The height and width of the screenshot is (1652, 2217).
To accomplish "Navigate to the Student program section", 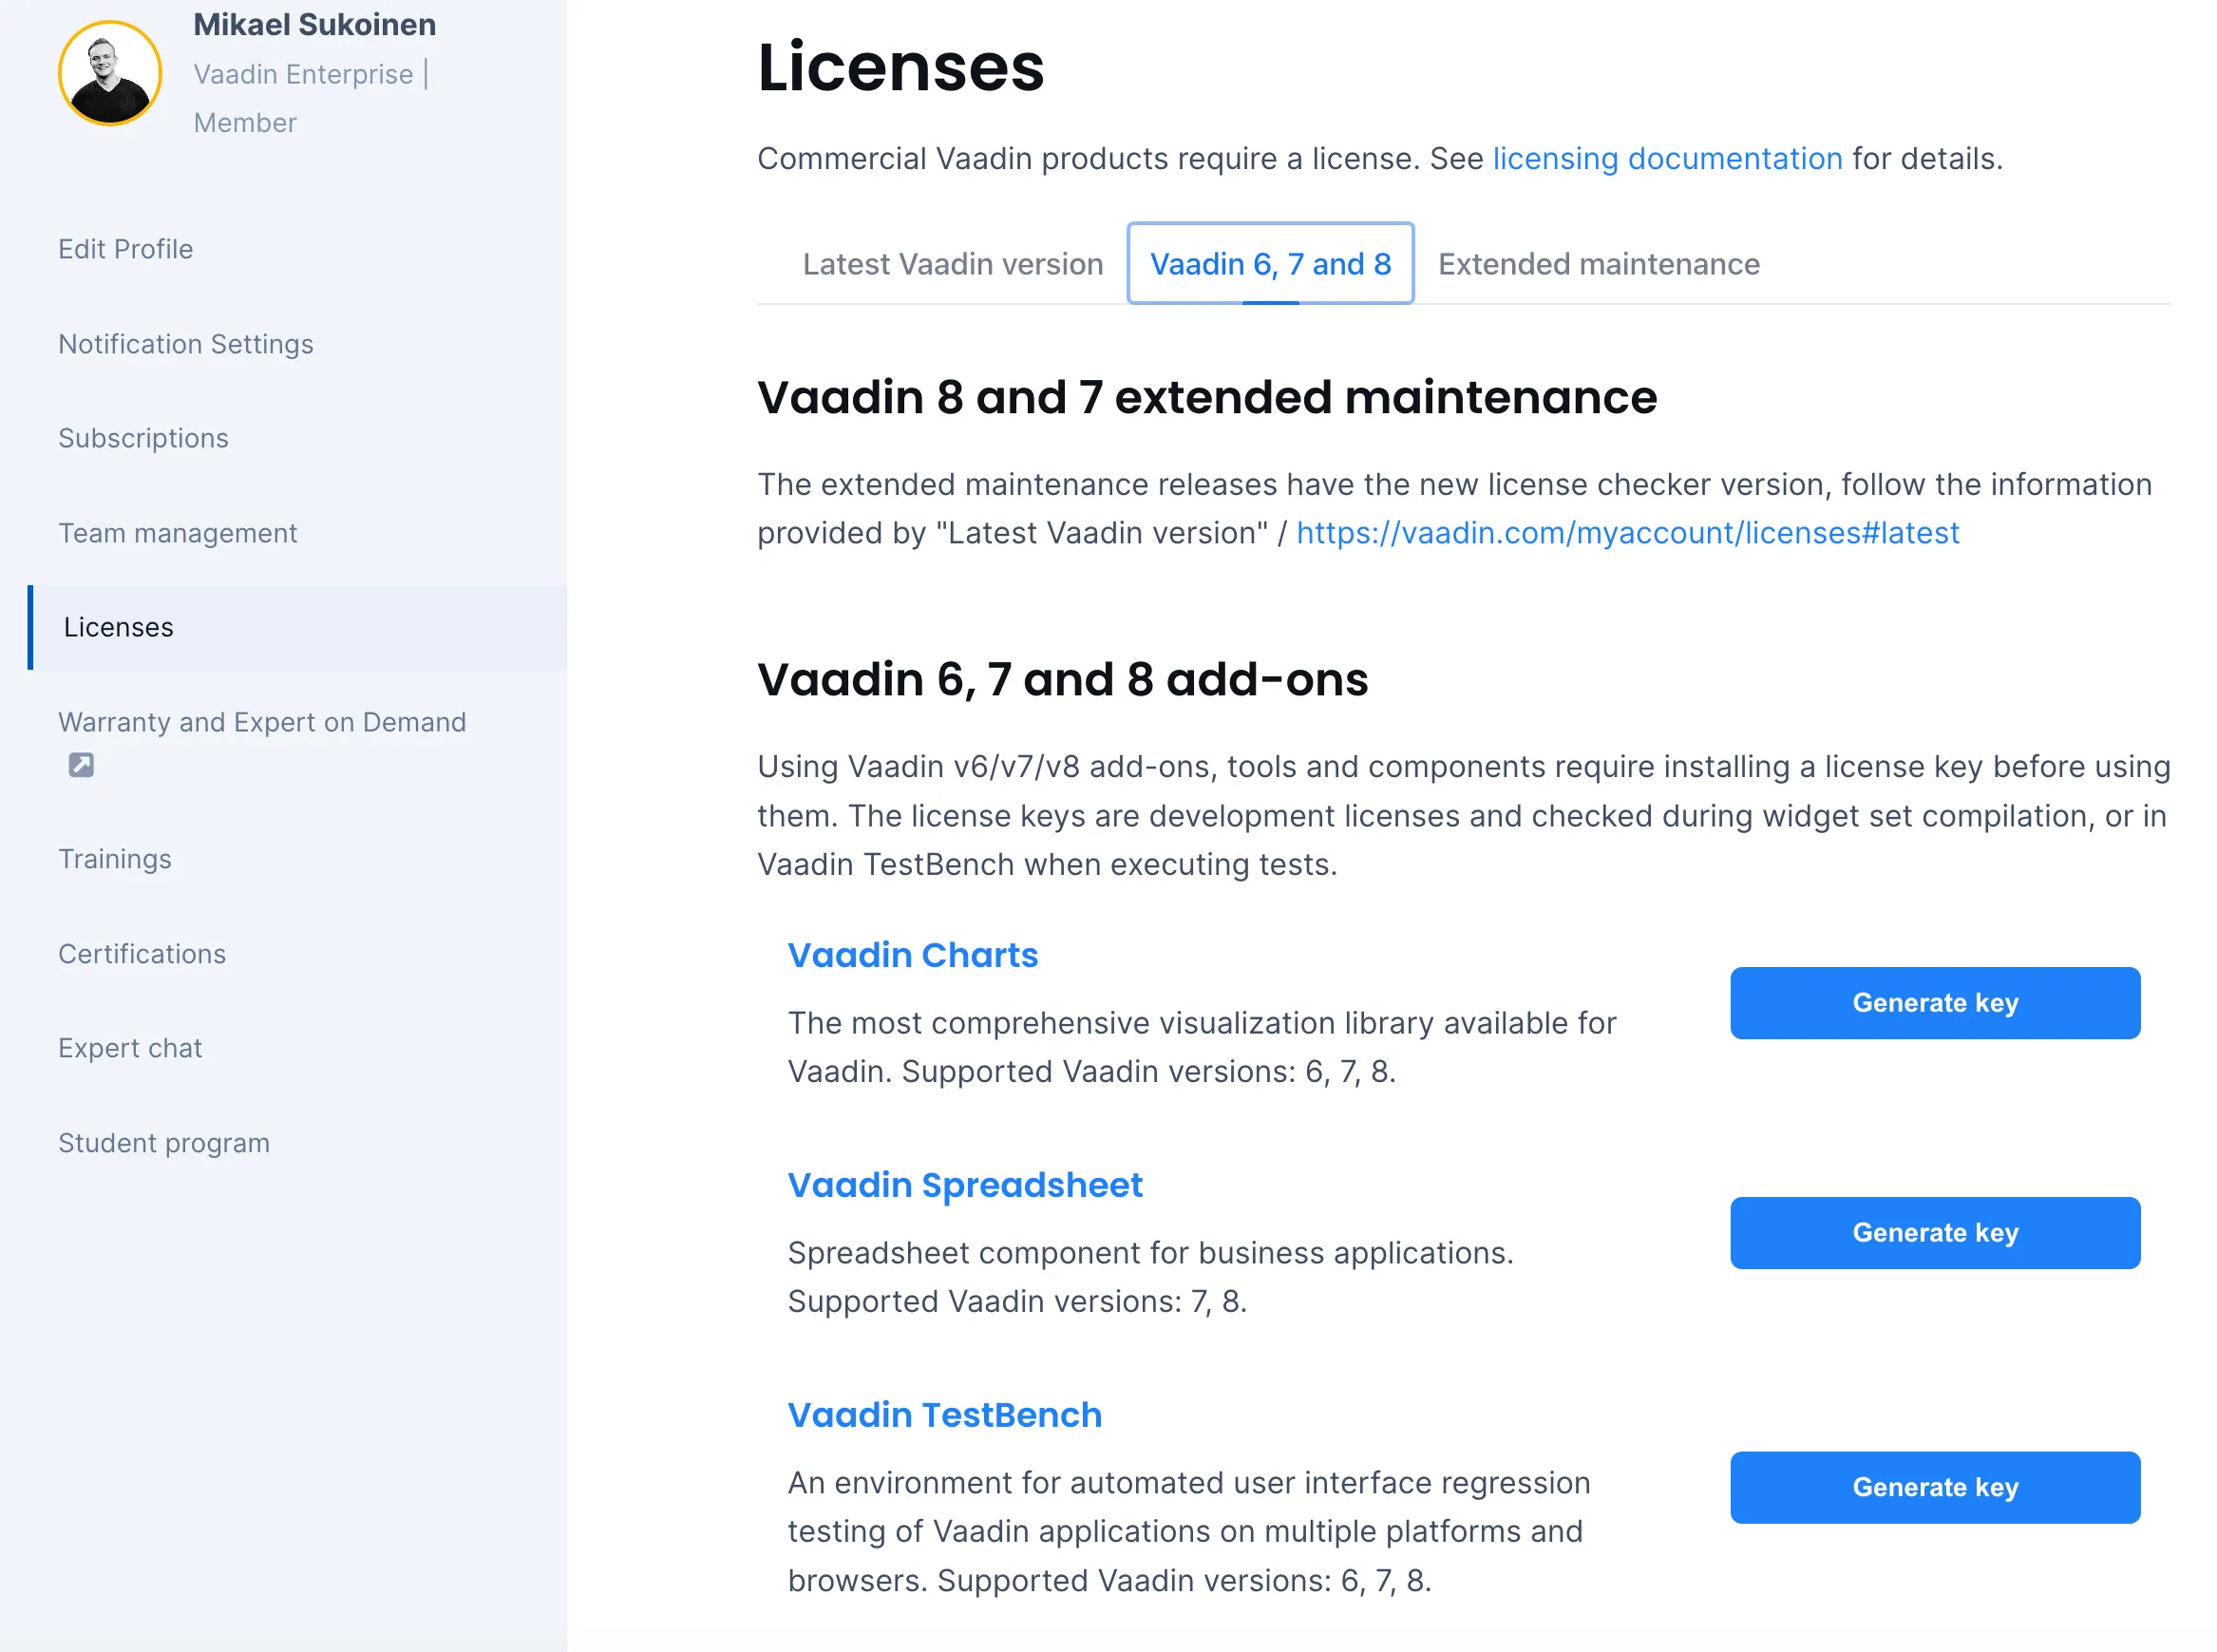I will tap(164, 1142).
